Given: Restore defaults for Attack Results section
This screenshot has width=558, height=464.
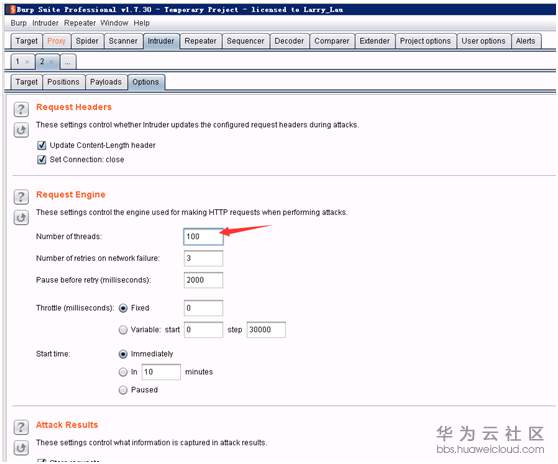Looking at the screenshot, I should click(x=21, y=448).
